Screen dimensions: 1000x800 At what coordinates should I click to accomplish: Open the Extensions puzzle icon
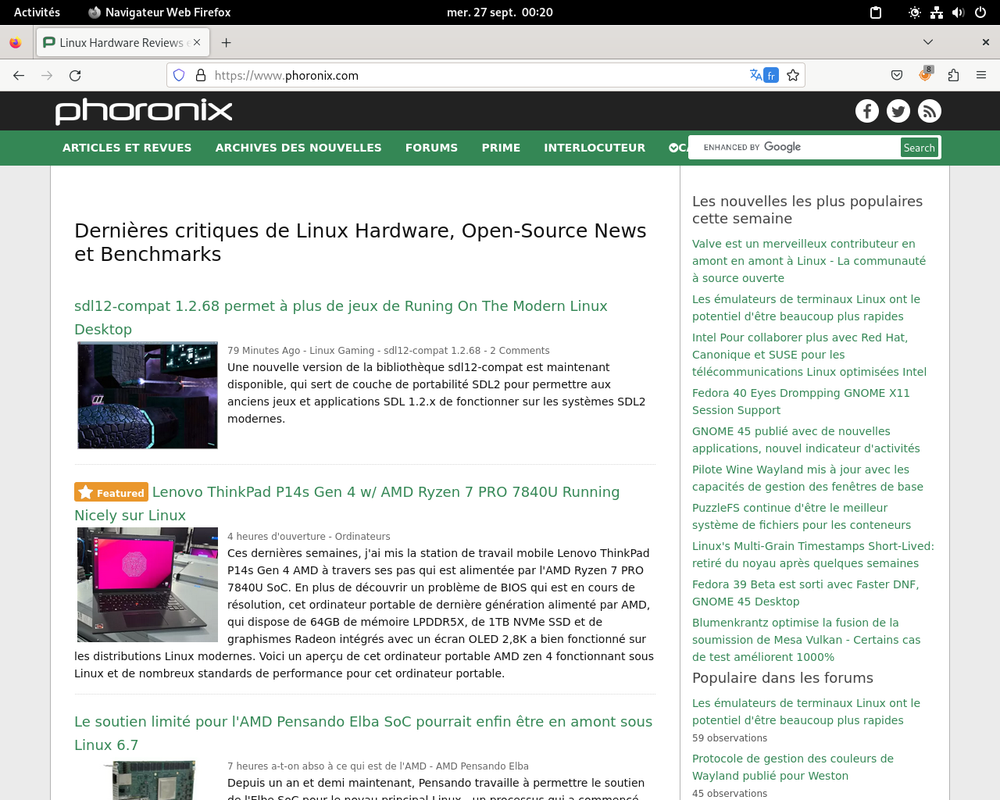pyautogui.click(x=953, y=75)
